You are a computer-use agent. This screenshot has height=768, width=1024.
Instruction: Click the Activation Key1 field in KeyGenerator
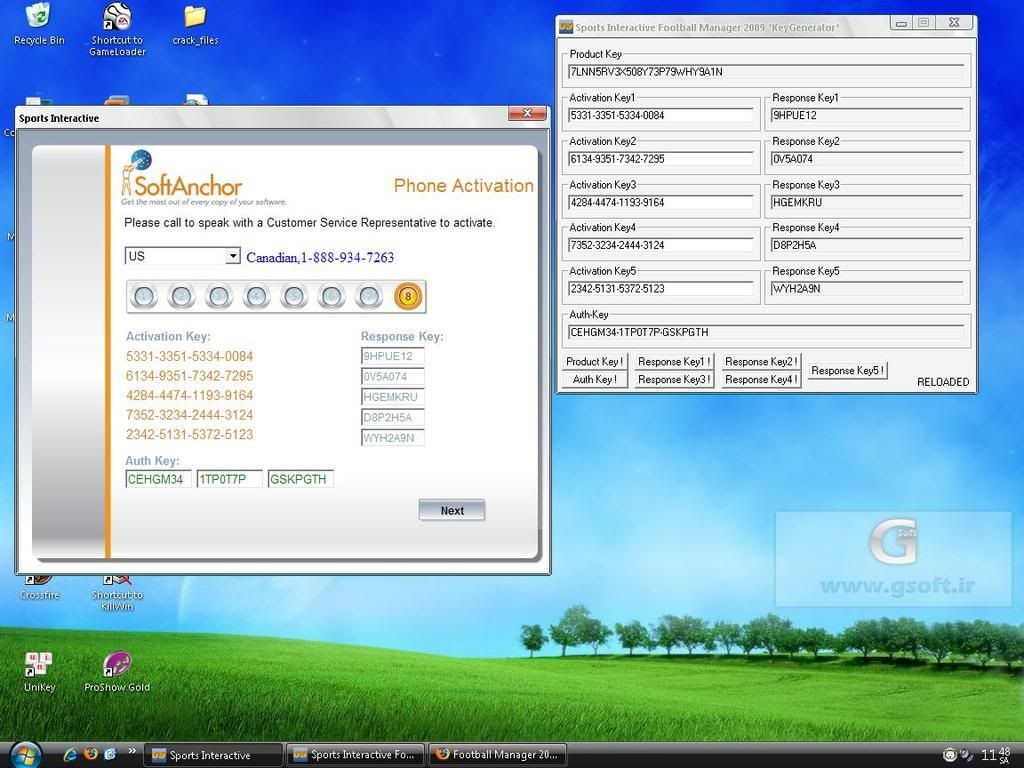pyautogui.click(x=660, y=115)
